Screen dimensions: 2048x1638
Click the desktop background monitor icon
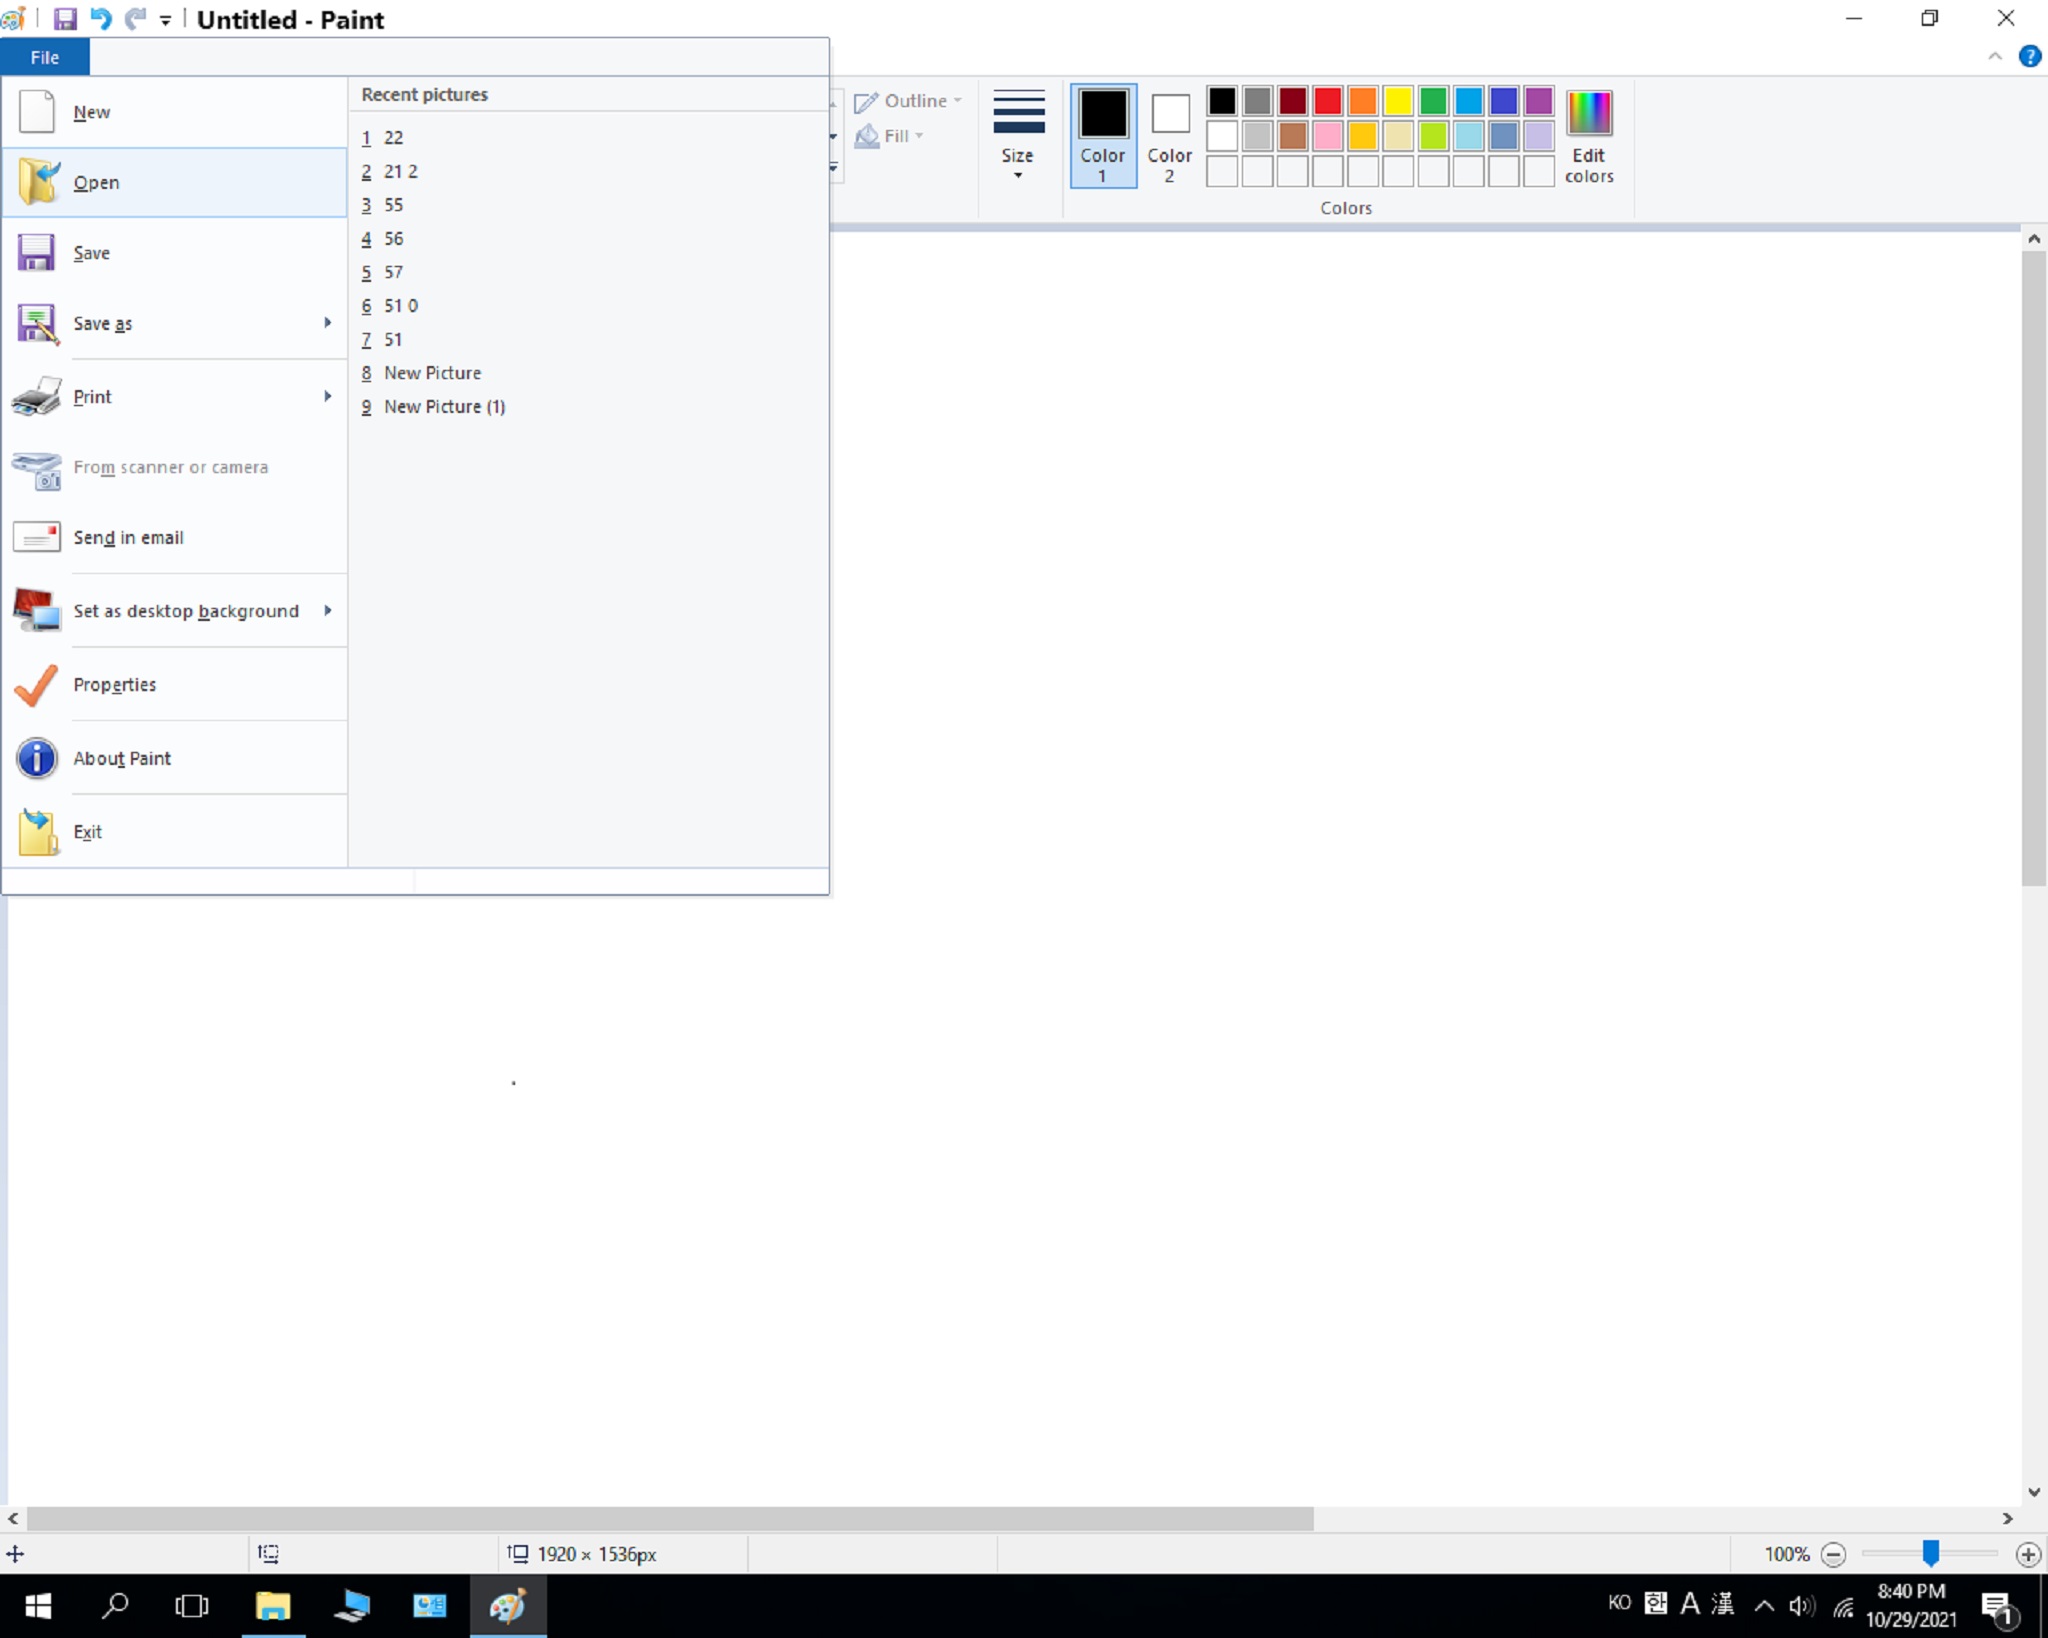tap(37, 610)
